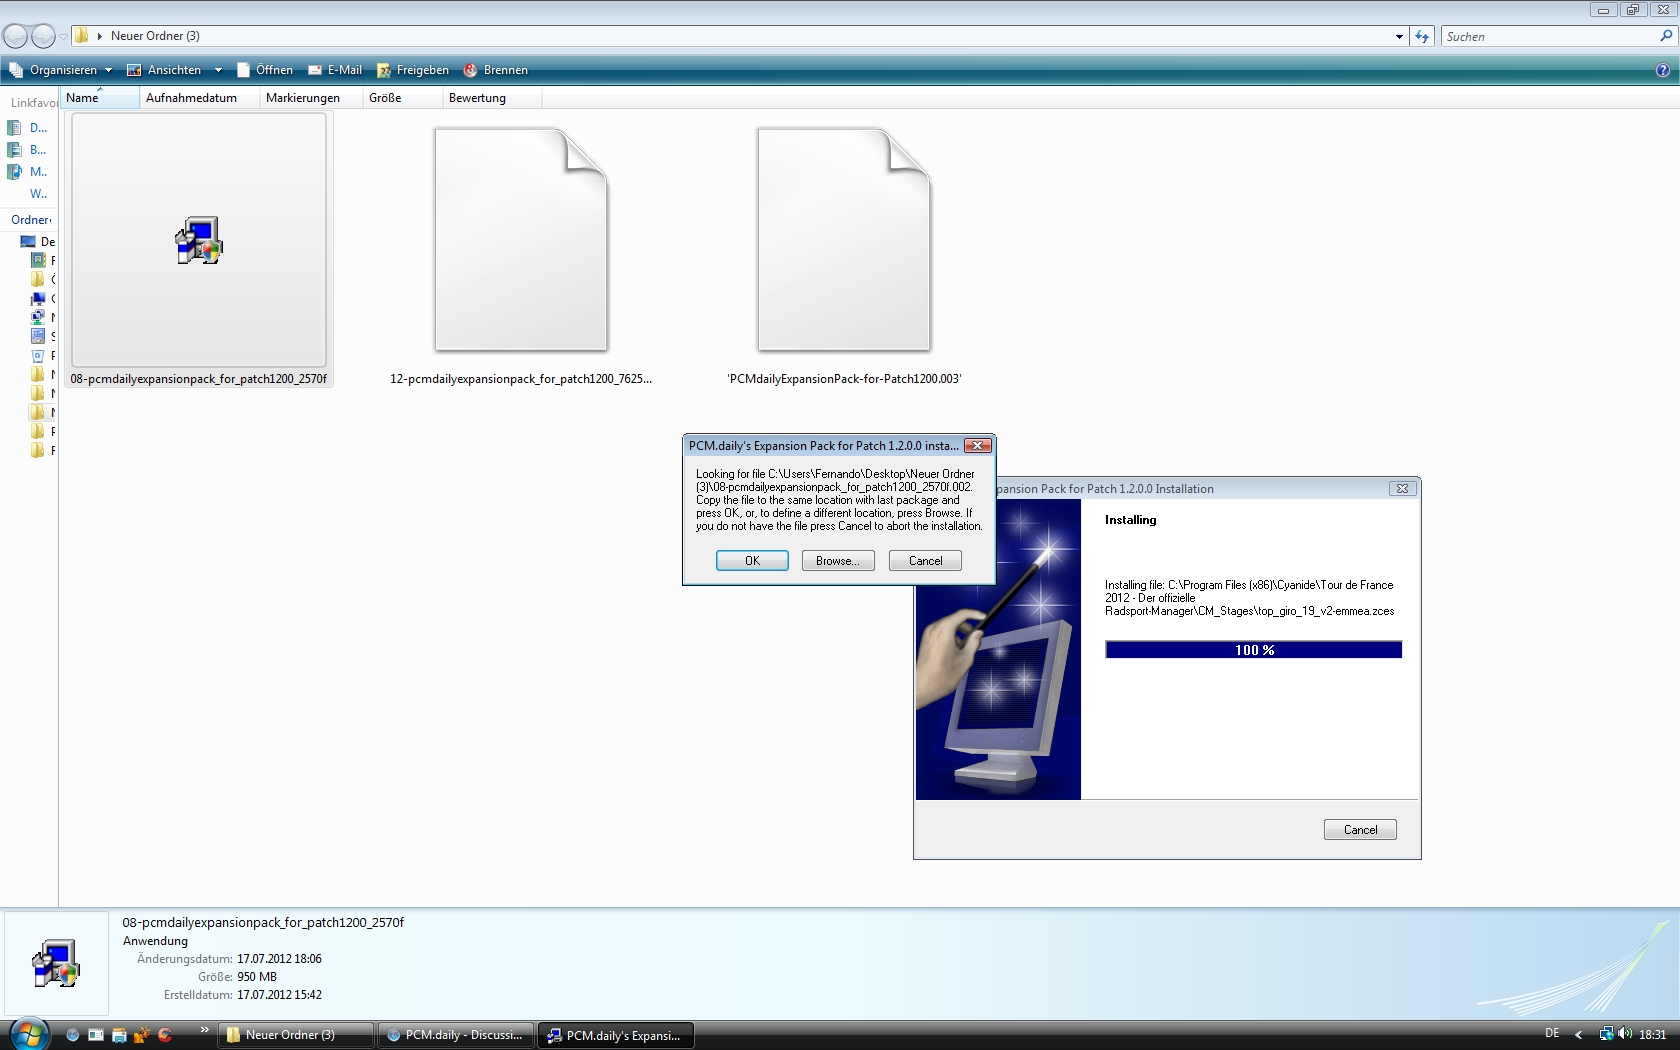This screenshot has width=1680, height=1050.
Task: Click the network status tray icon
Action: (x=1606, y=1034)
